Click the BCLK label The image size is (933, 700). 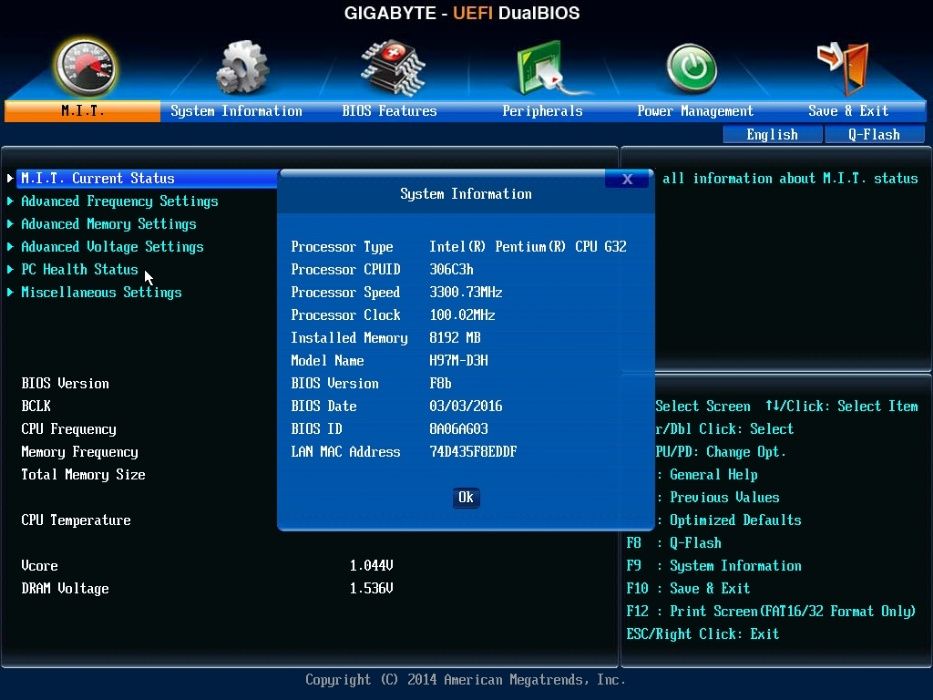[36, 406]
